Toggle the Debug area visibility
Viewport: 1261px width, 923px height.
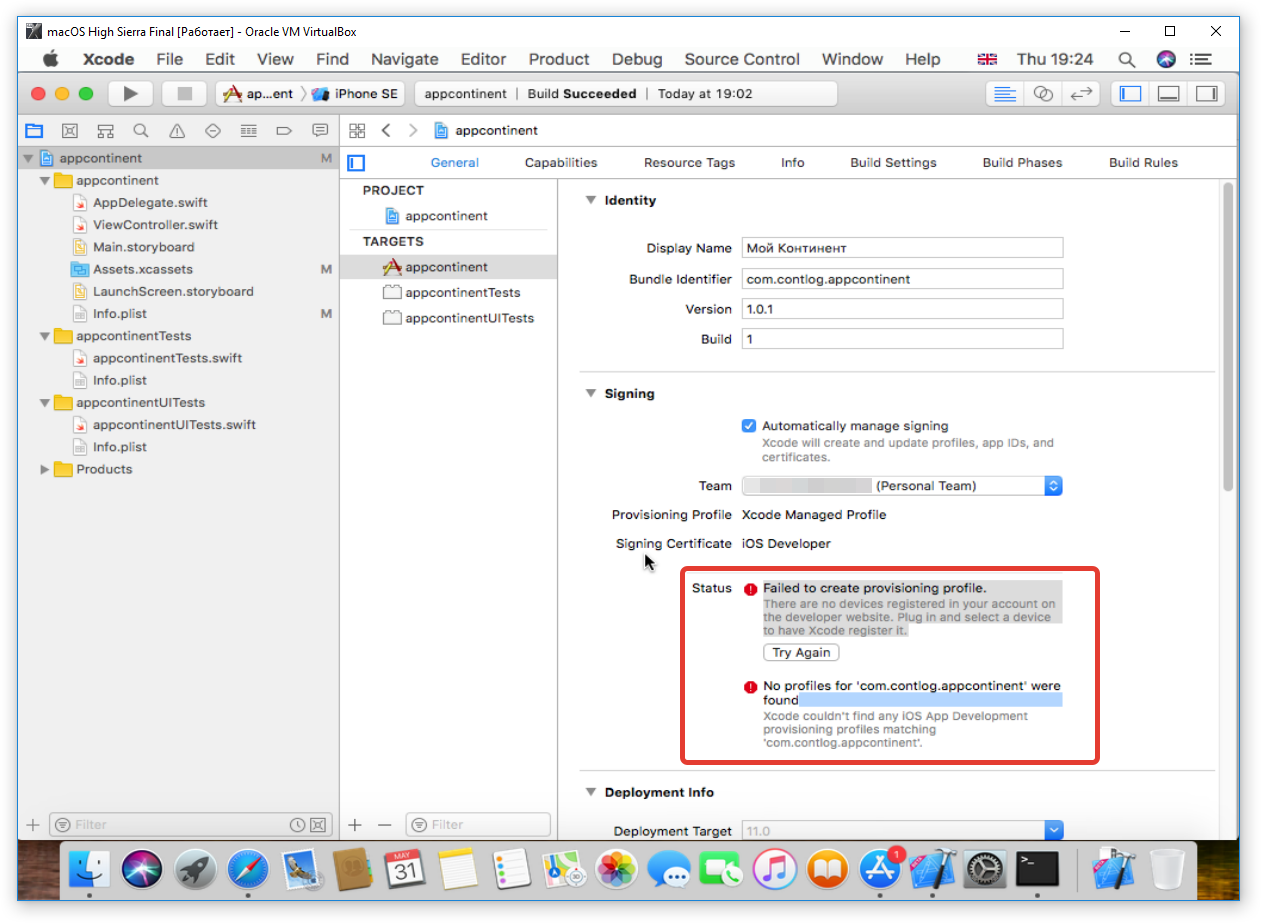click(1168, 94)
